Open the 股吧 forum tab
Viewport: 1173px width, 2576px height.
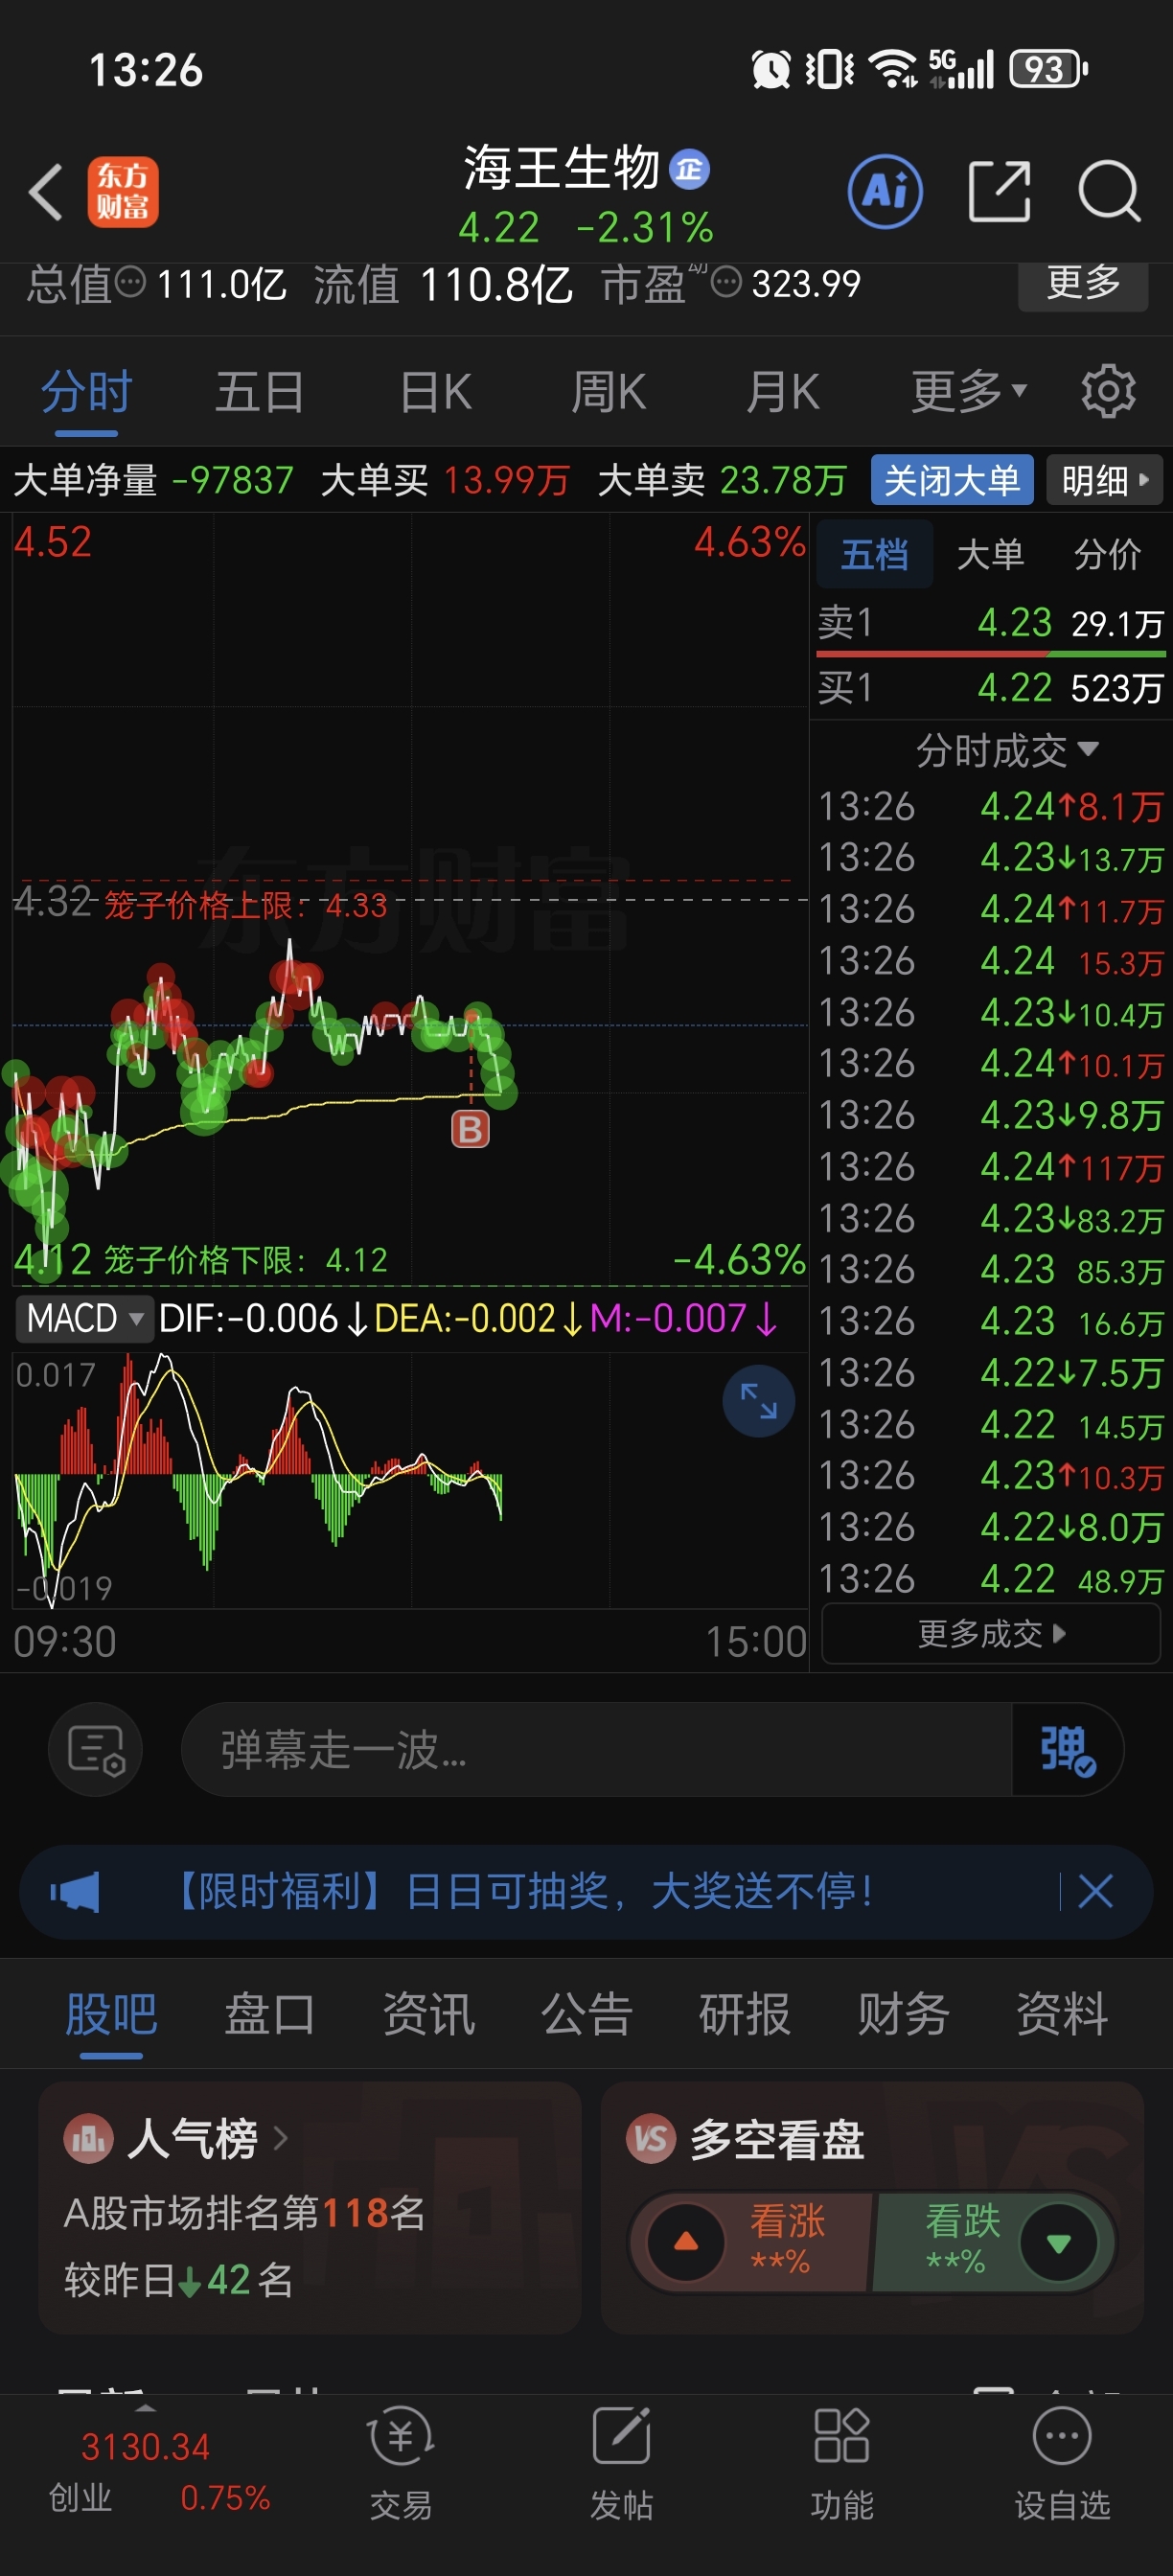tap(111, 2014)
